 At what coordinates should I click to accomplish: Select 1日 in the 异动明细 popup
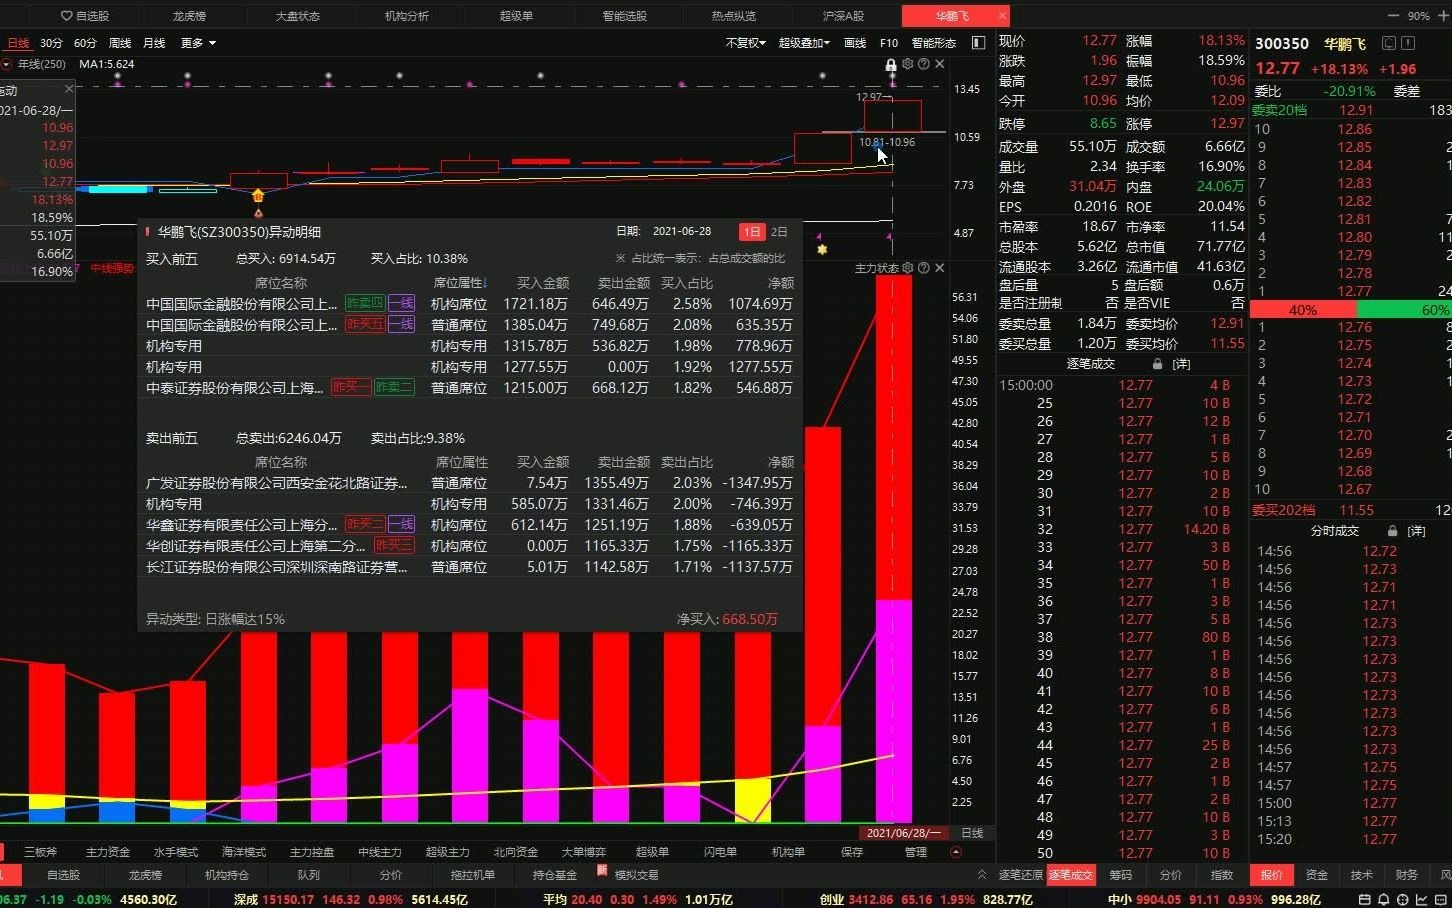pyautogui.click(x=751, y=232)
